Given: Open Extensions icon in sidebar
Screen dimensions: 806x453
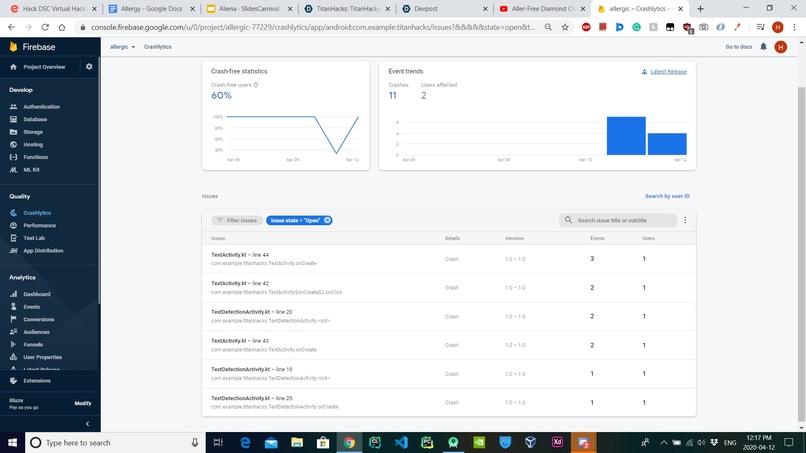Looking at the screenshot, I should click(13, 380).
